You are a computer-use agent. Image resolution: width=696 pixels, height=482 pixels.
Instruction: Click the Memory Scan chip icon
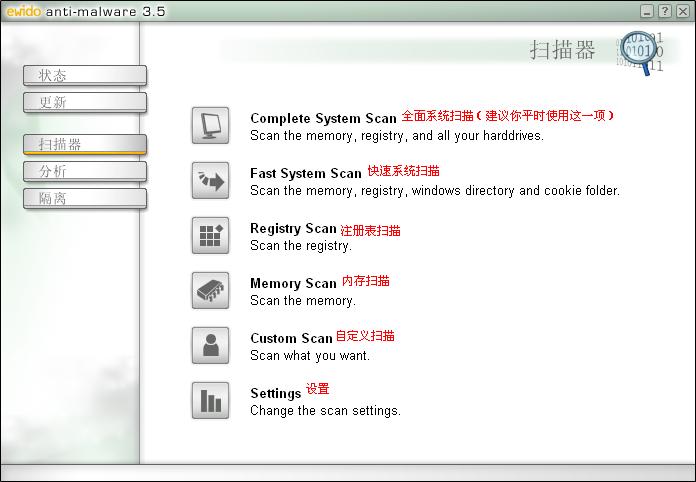[x=210, y=291]
